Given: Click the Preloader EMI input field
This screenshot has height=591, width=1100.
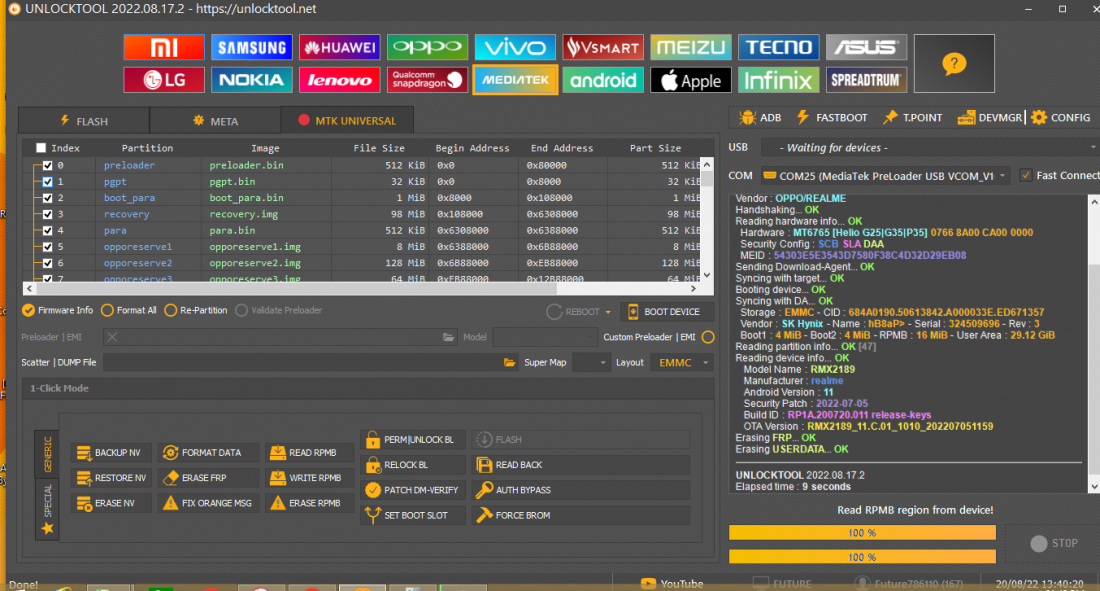Looking at the screenshot, I should coord(281,338).
